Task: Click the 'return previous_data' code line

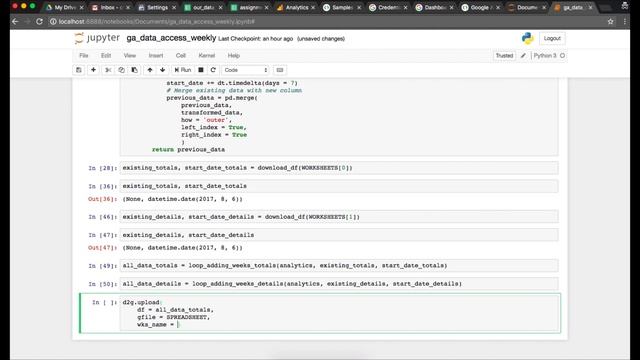Action: (x=188, y=150)
